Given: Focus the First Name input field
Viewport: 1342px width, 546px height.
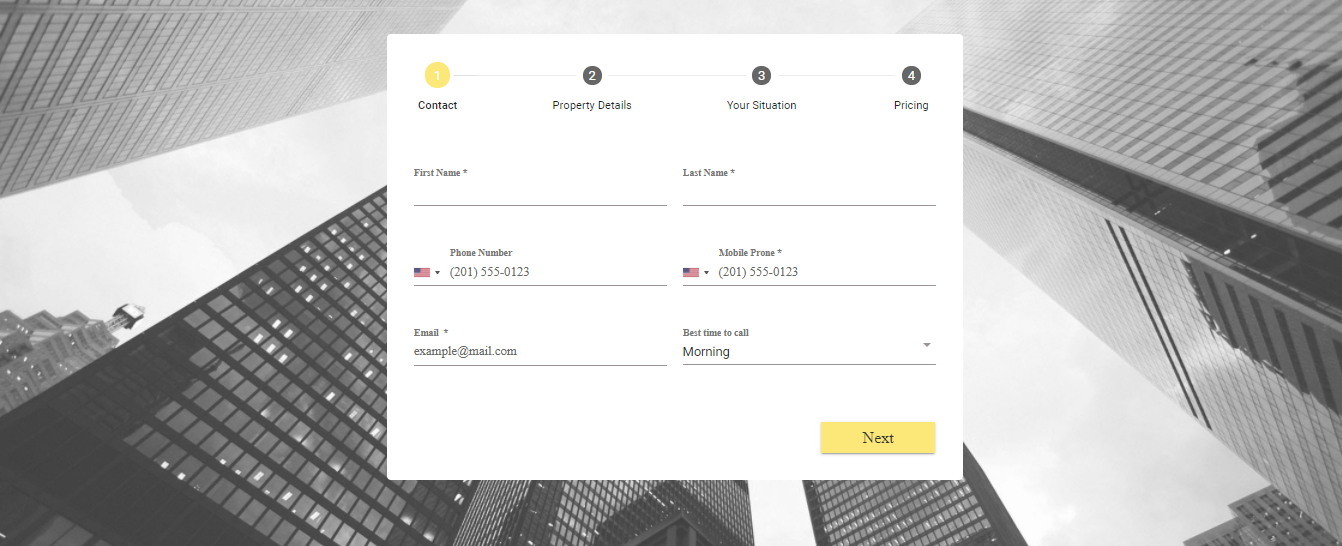Looking at the screenshot, I should click(540, 193).
